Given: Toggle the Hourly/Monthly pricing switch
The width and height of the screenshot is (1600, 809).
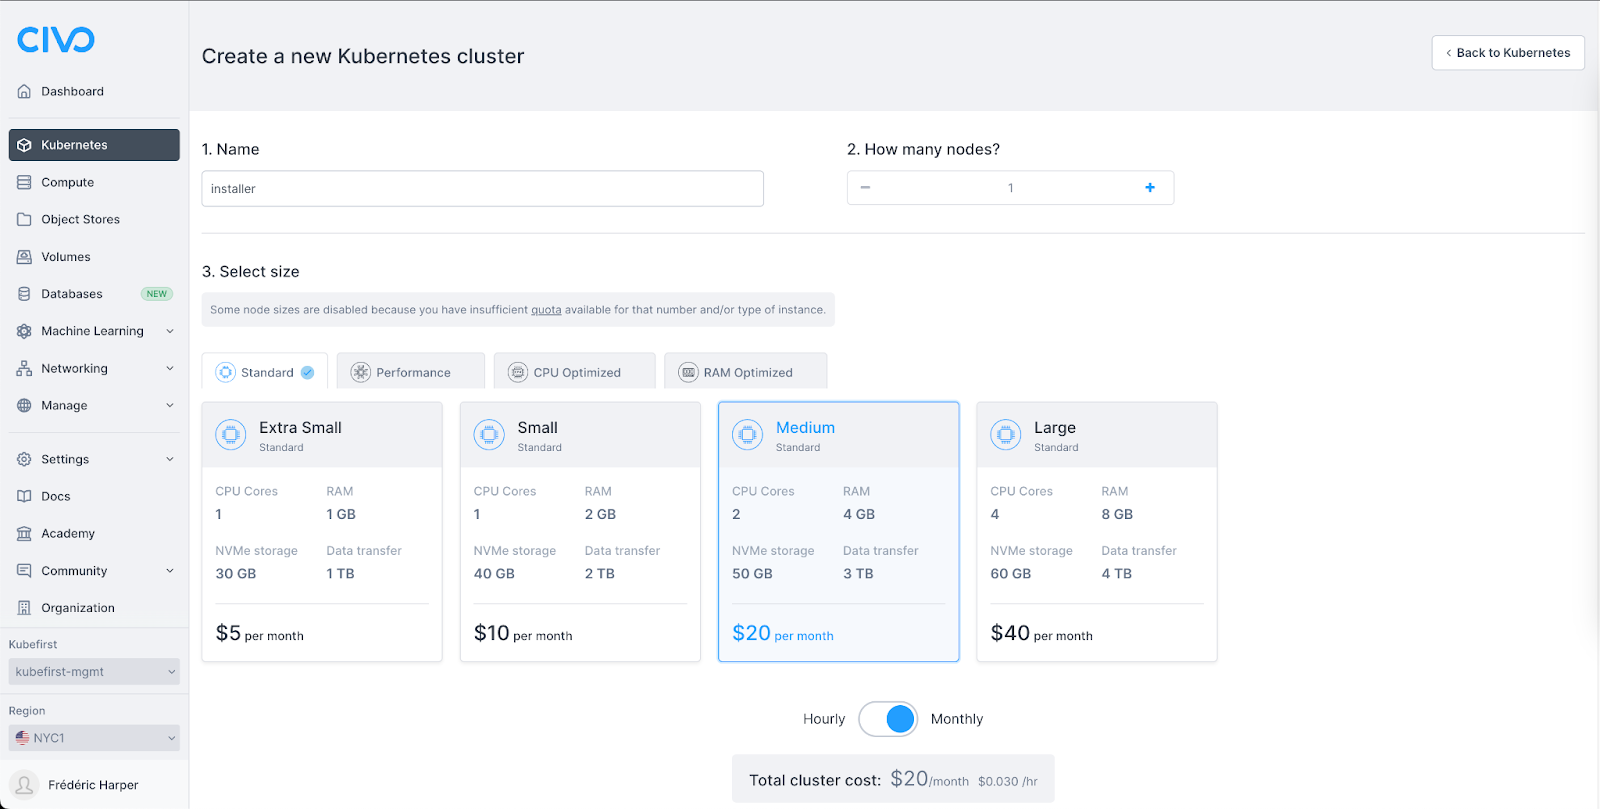Looking at the screenshot, I should [888, 719].
